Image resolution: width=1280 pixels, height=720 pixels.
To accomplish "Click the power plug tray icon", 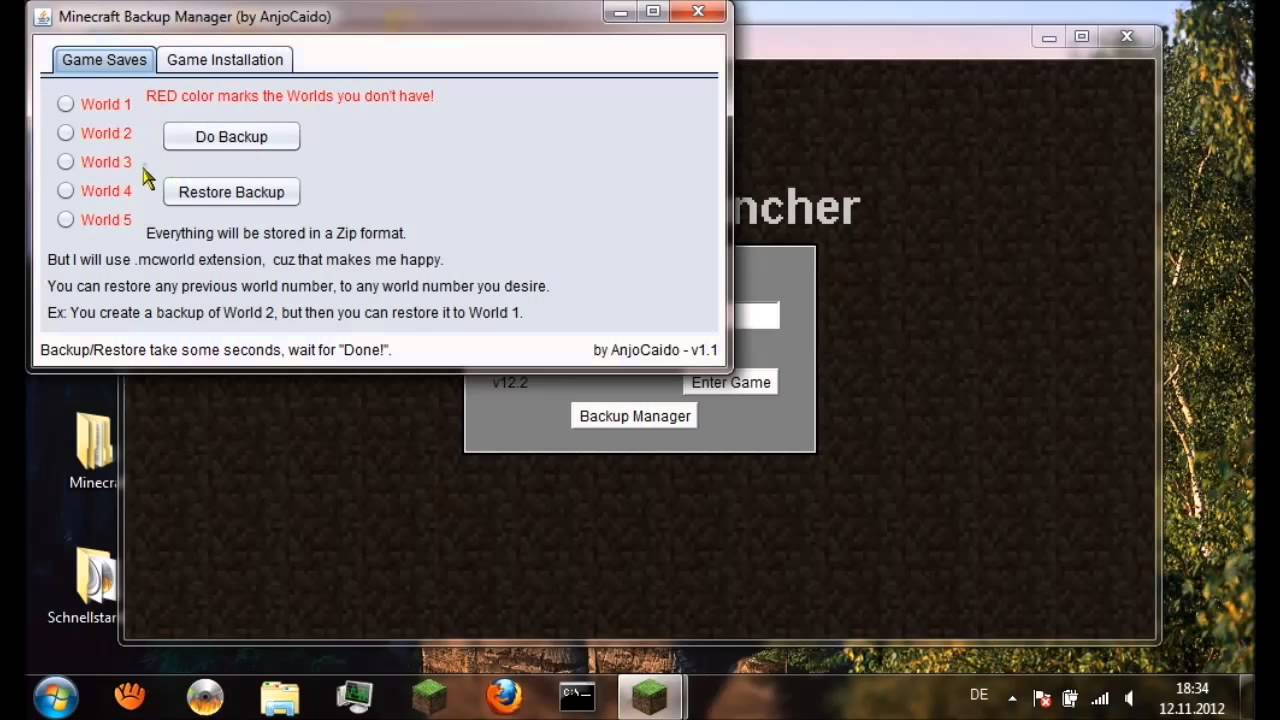I will [x=1069, y=698].
